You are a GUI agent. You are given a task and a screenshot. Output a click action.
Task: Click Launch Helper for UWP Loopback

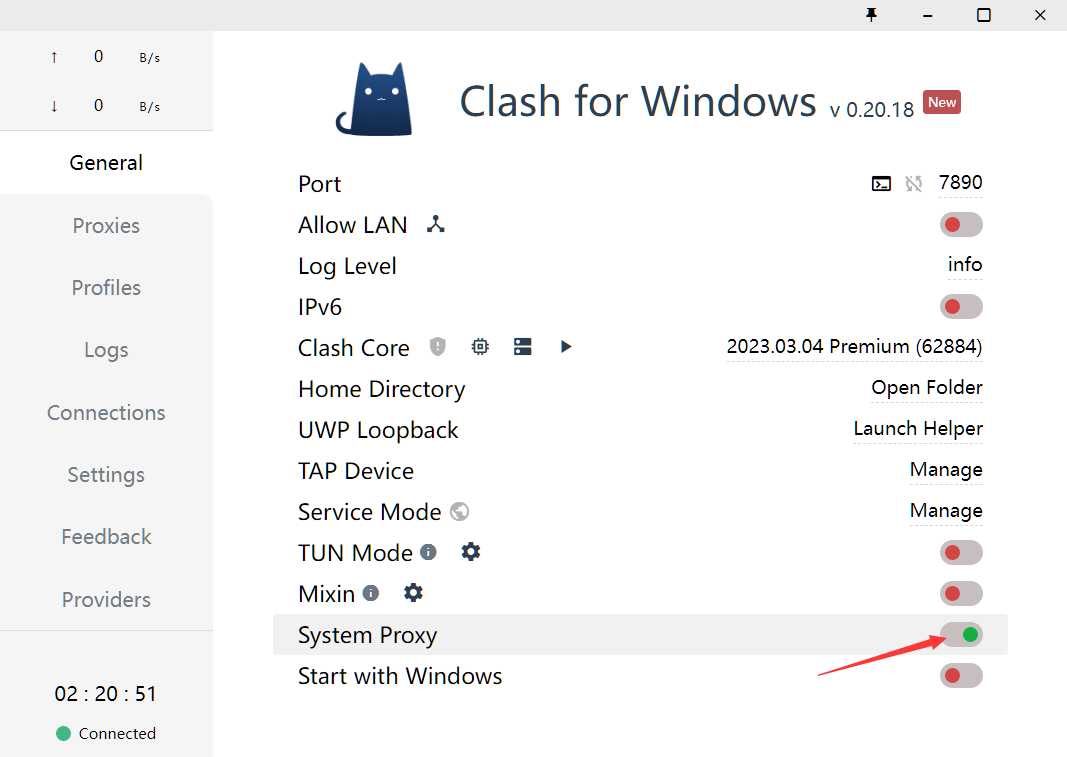pyautogui.click(x=918, y=429)
